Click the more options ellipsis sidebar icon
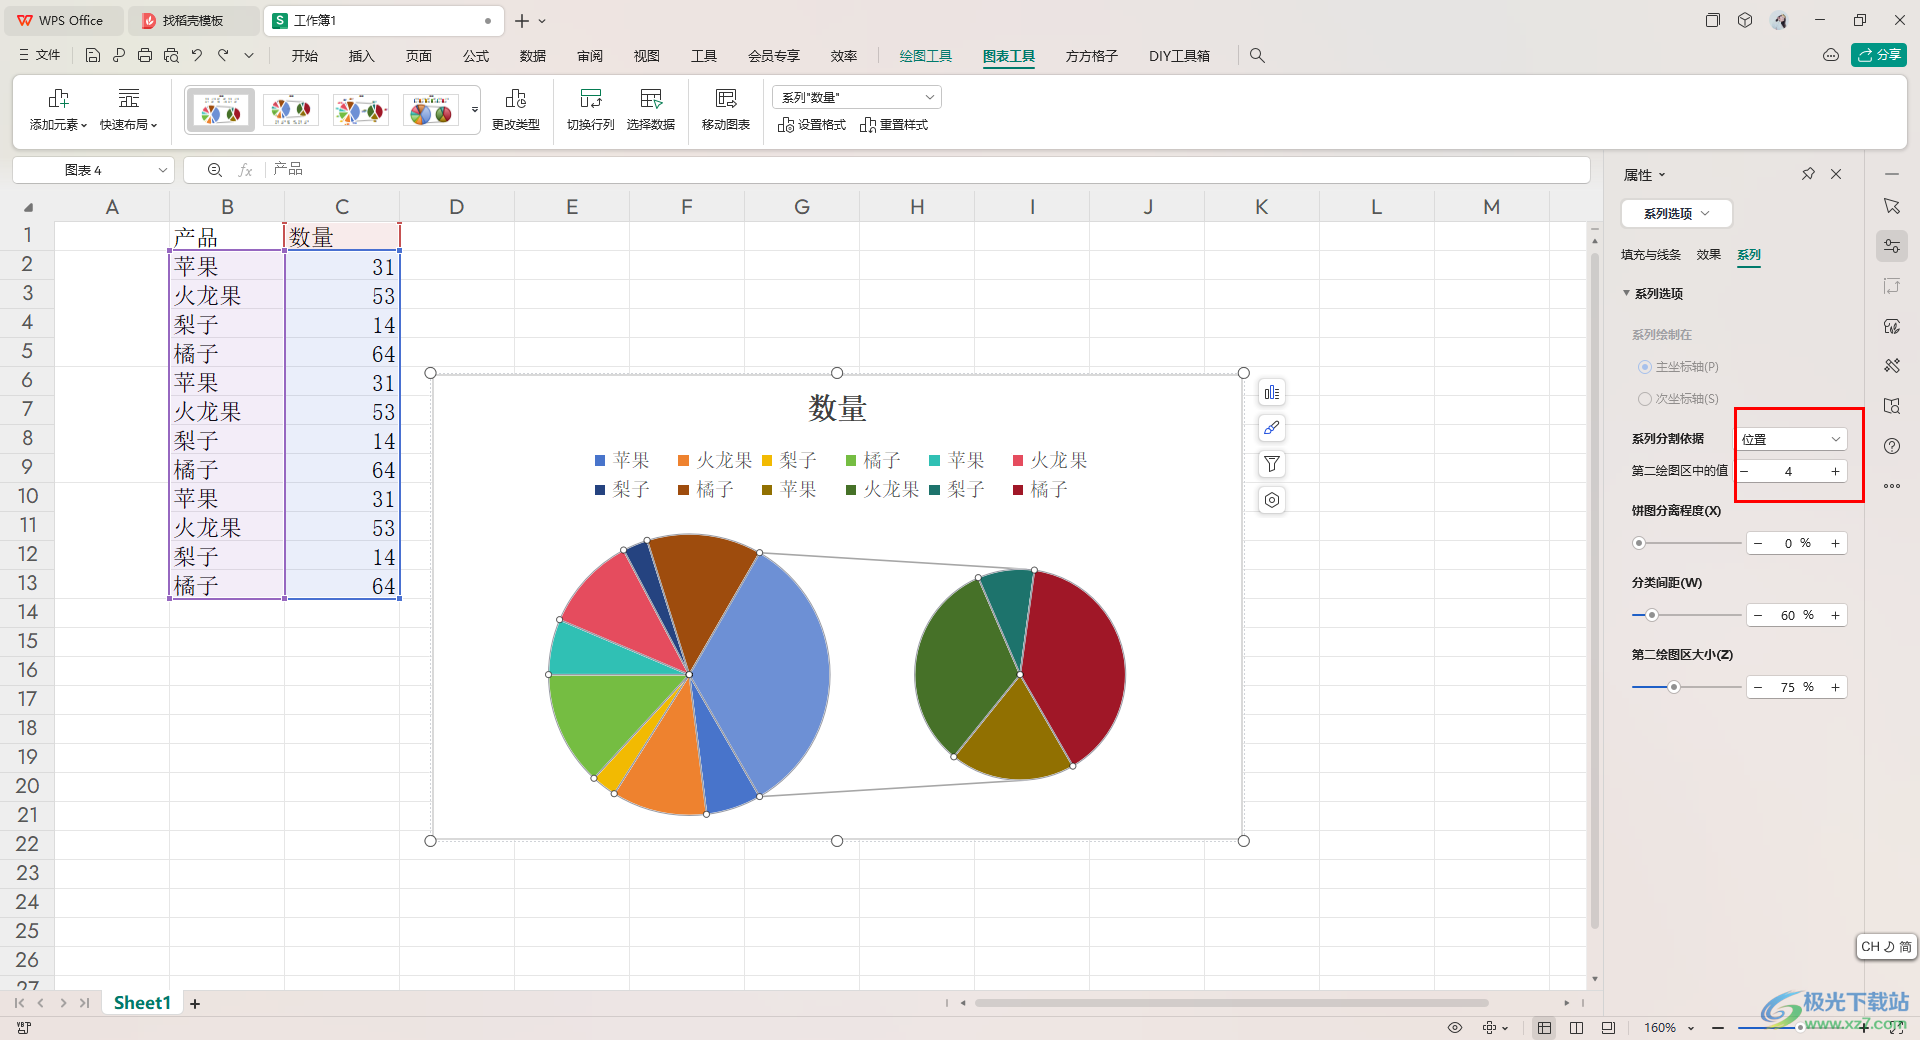Image resolution: width=1920 pixels, height=1040 pixels. [x=1891, y=486]
